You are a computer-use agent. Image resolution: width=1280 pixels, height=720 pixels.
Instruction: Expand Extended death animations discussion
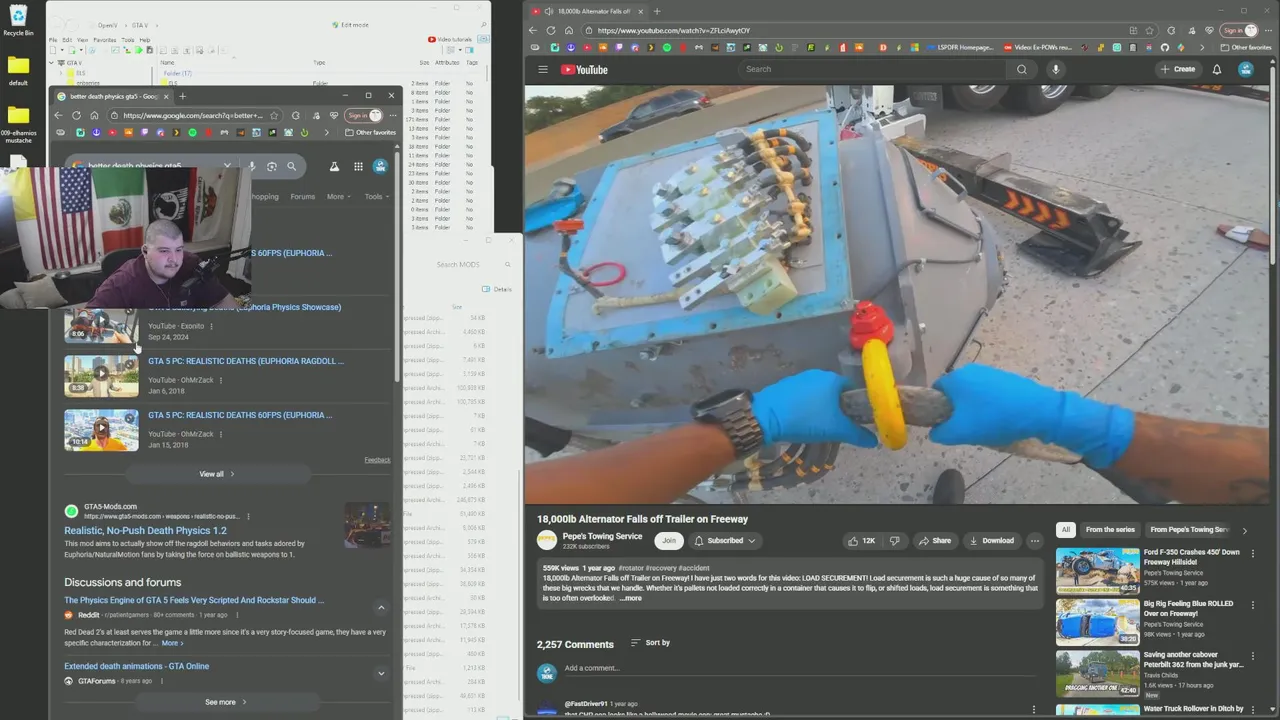click(381, 673)
